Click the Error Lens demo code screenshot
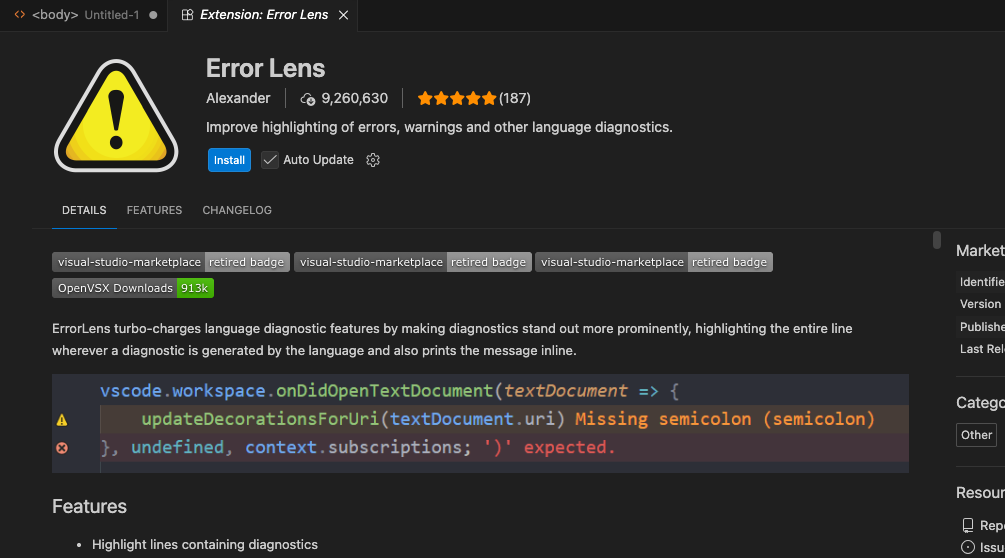 [x=480, y=423]
